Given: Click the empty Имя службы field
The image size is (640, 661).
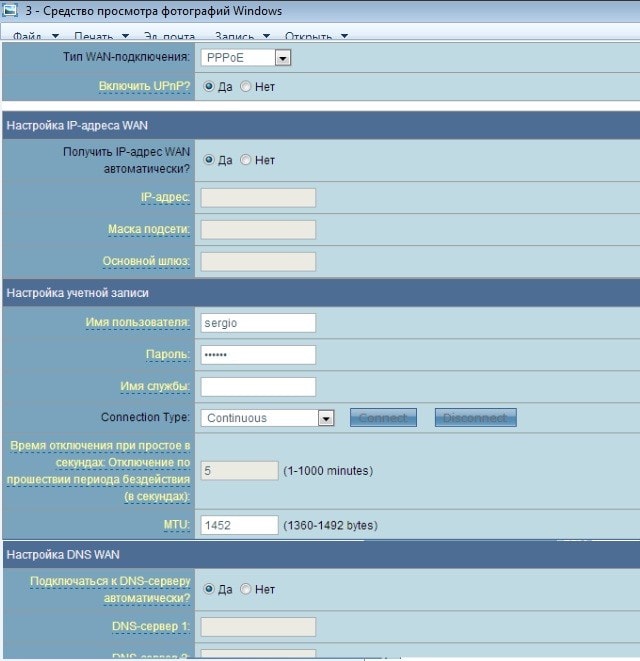Looking at the screenshot, I should 258,387.
